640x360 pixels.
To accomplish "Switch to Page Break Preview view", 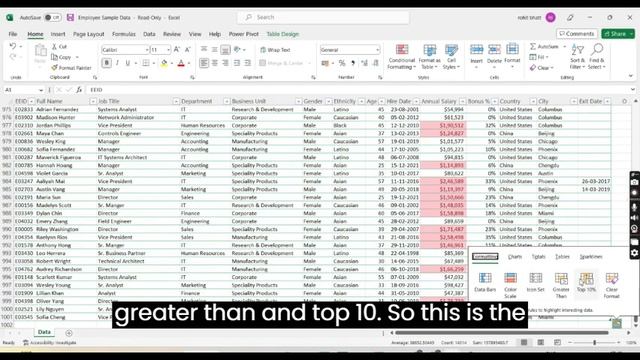I will point(557,342).
